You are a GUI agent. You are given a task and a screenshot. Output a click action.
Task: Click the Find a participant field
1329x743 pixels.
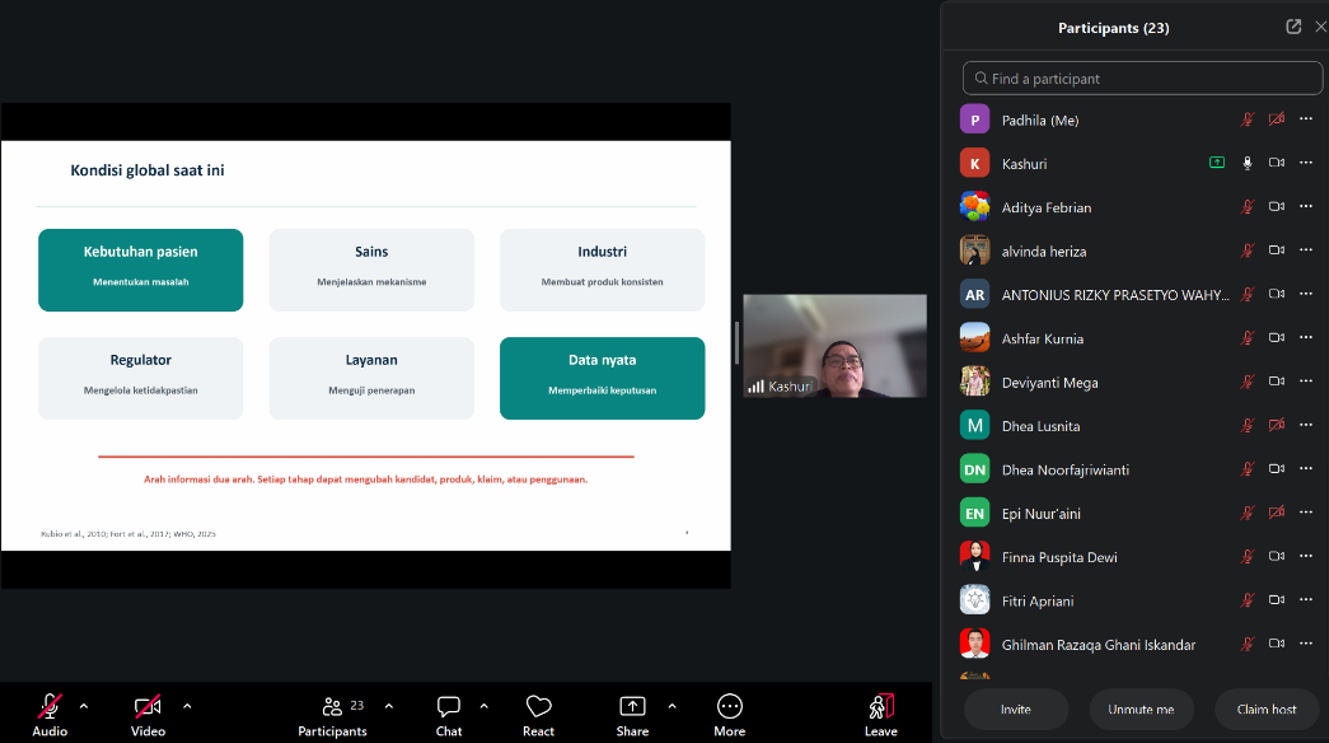(1143, 78)
